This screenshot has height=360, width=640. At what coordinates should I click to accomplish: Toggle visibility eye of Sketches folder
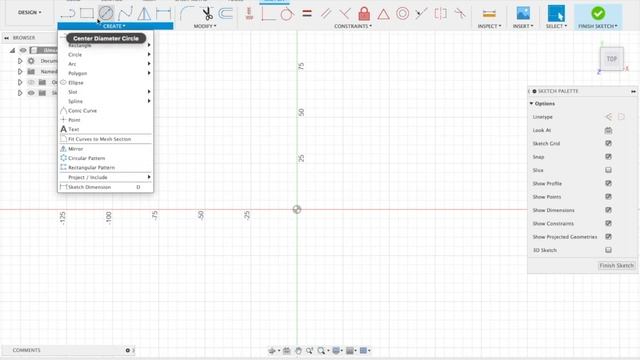31,93
